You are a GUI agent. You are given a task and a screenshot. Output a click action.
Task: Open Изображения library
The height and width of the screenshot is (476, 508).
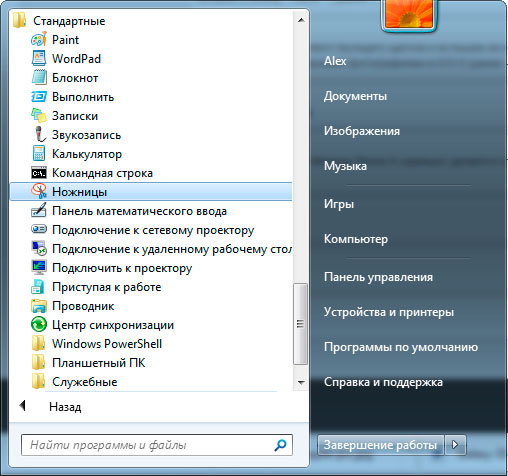click(x=362, y=131)
